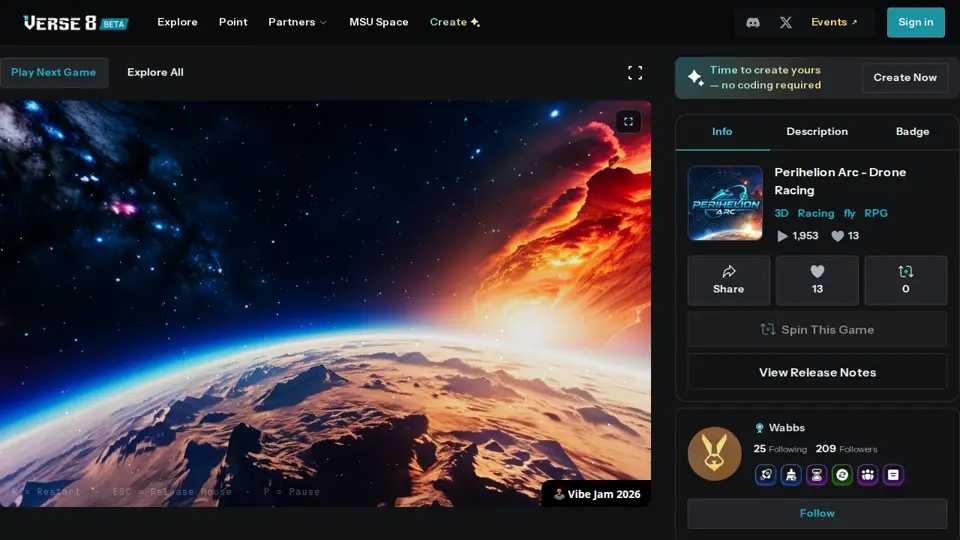Expand the Partners dropdown menu

click(297, 22)
